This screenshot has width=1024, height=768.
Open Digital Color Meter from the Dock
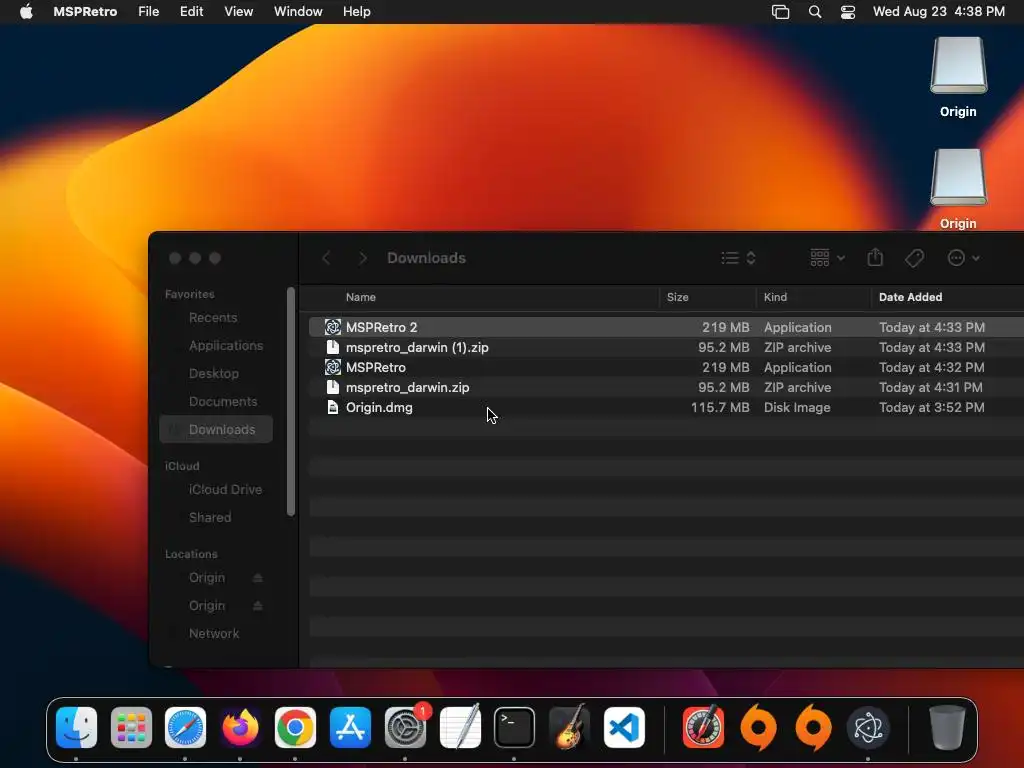pos(703,727)
